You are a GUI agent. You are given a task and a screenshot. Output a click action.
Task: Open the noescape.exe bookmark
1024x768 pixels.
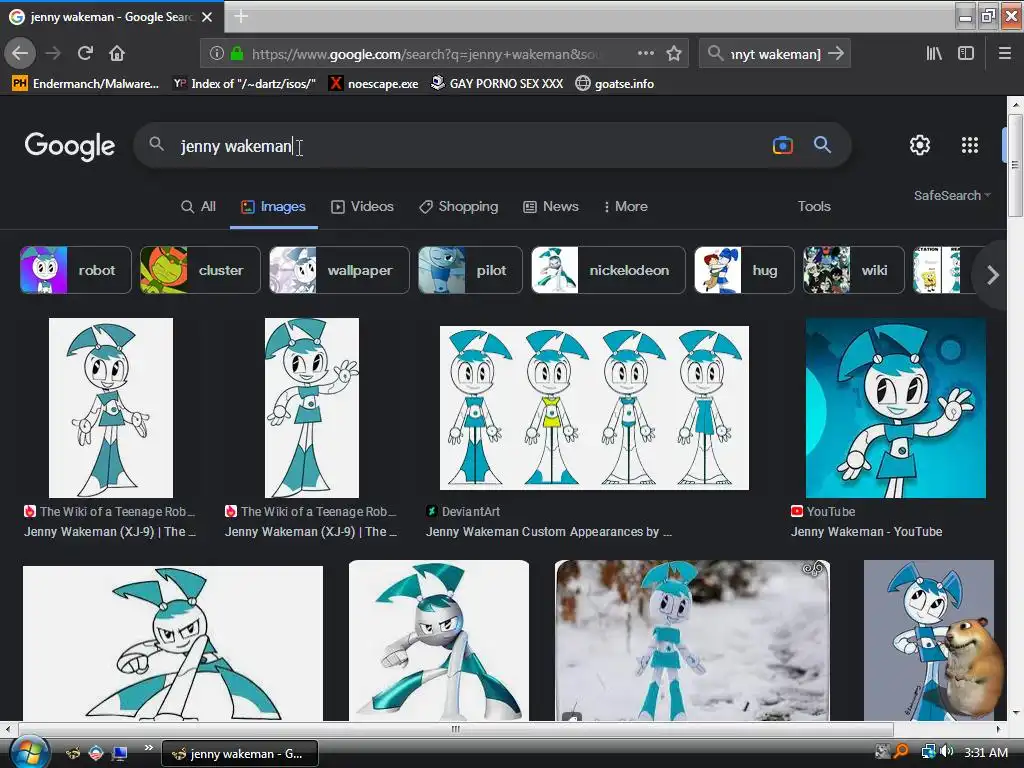tap(373, 84)
